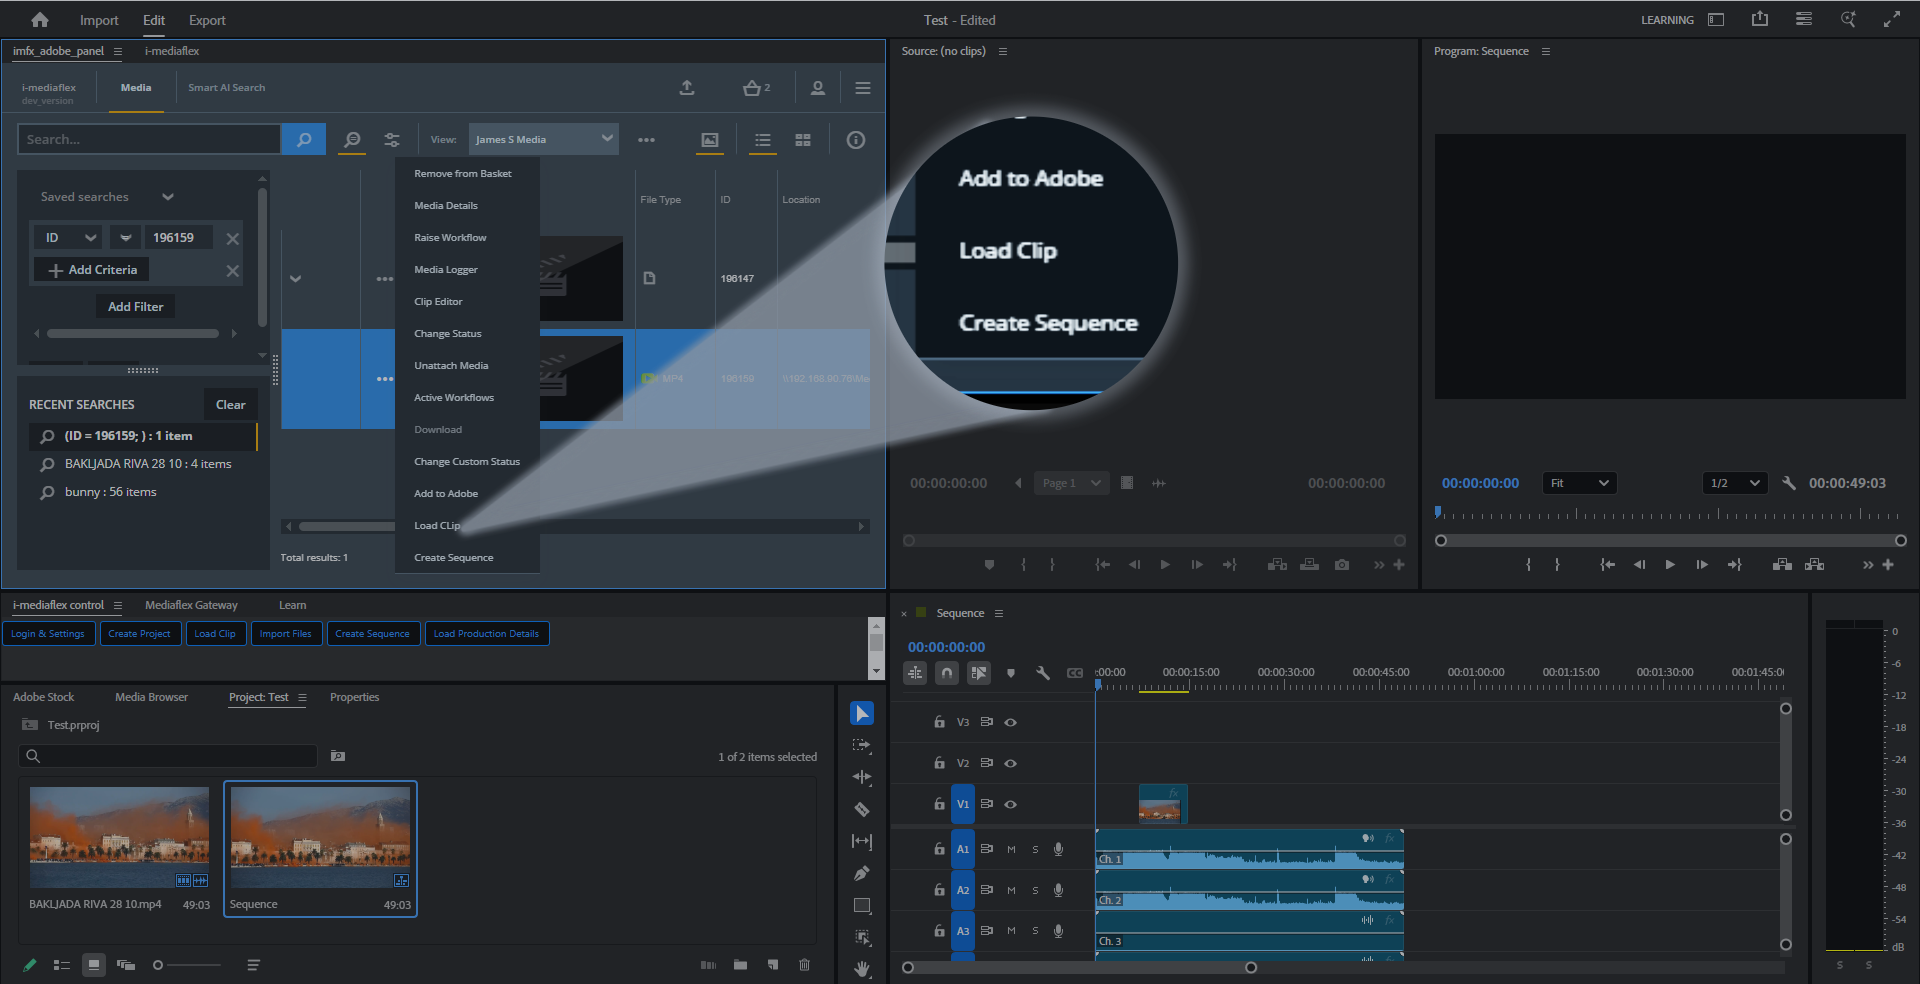The height and width of the screenshot is (984, 1920).
Task: Select the BAKLJADA RIVA 28 10.mp4 thumbnail
Action: pyautogui.click(x=119, y=837)
